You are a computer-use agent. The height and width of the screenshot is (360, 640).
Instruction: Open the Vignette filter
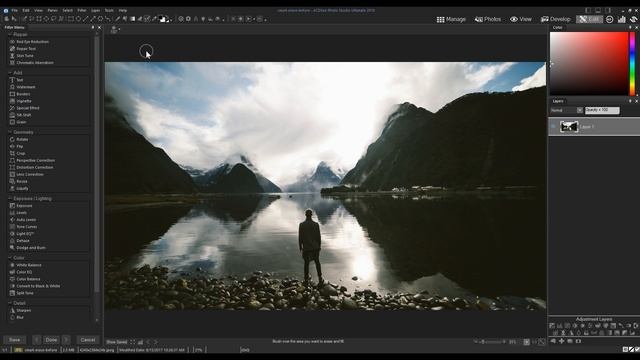[x=20, y=101]
